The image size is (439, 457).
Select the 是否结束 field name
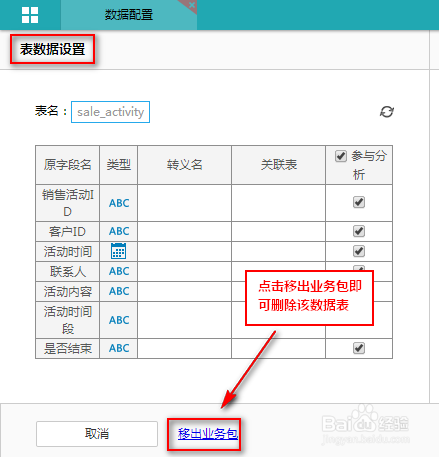(68, 348)
